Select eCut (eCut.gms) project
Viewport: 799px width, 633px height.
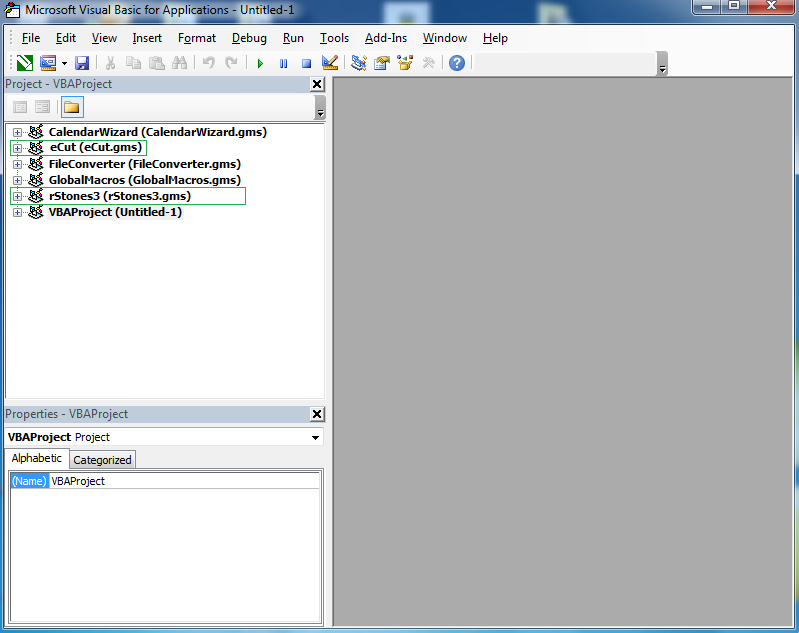point(95,147)
